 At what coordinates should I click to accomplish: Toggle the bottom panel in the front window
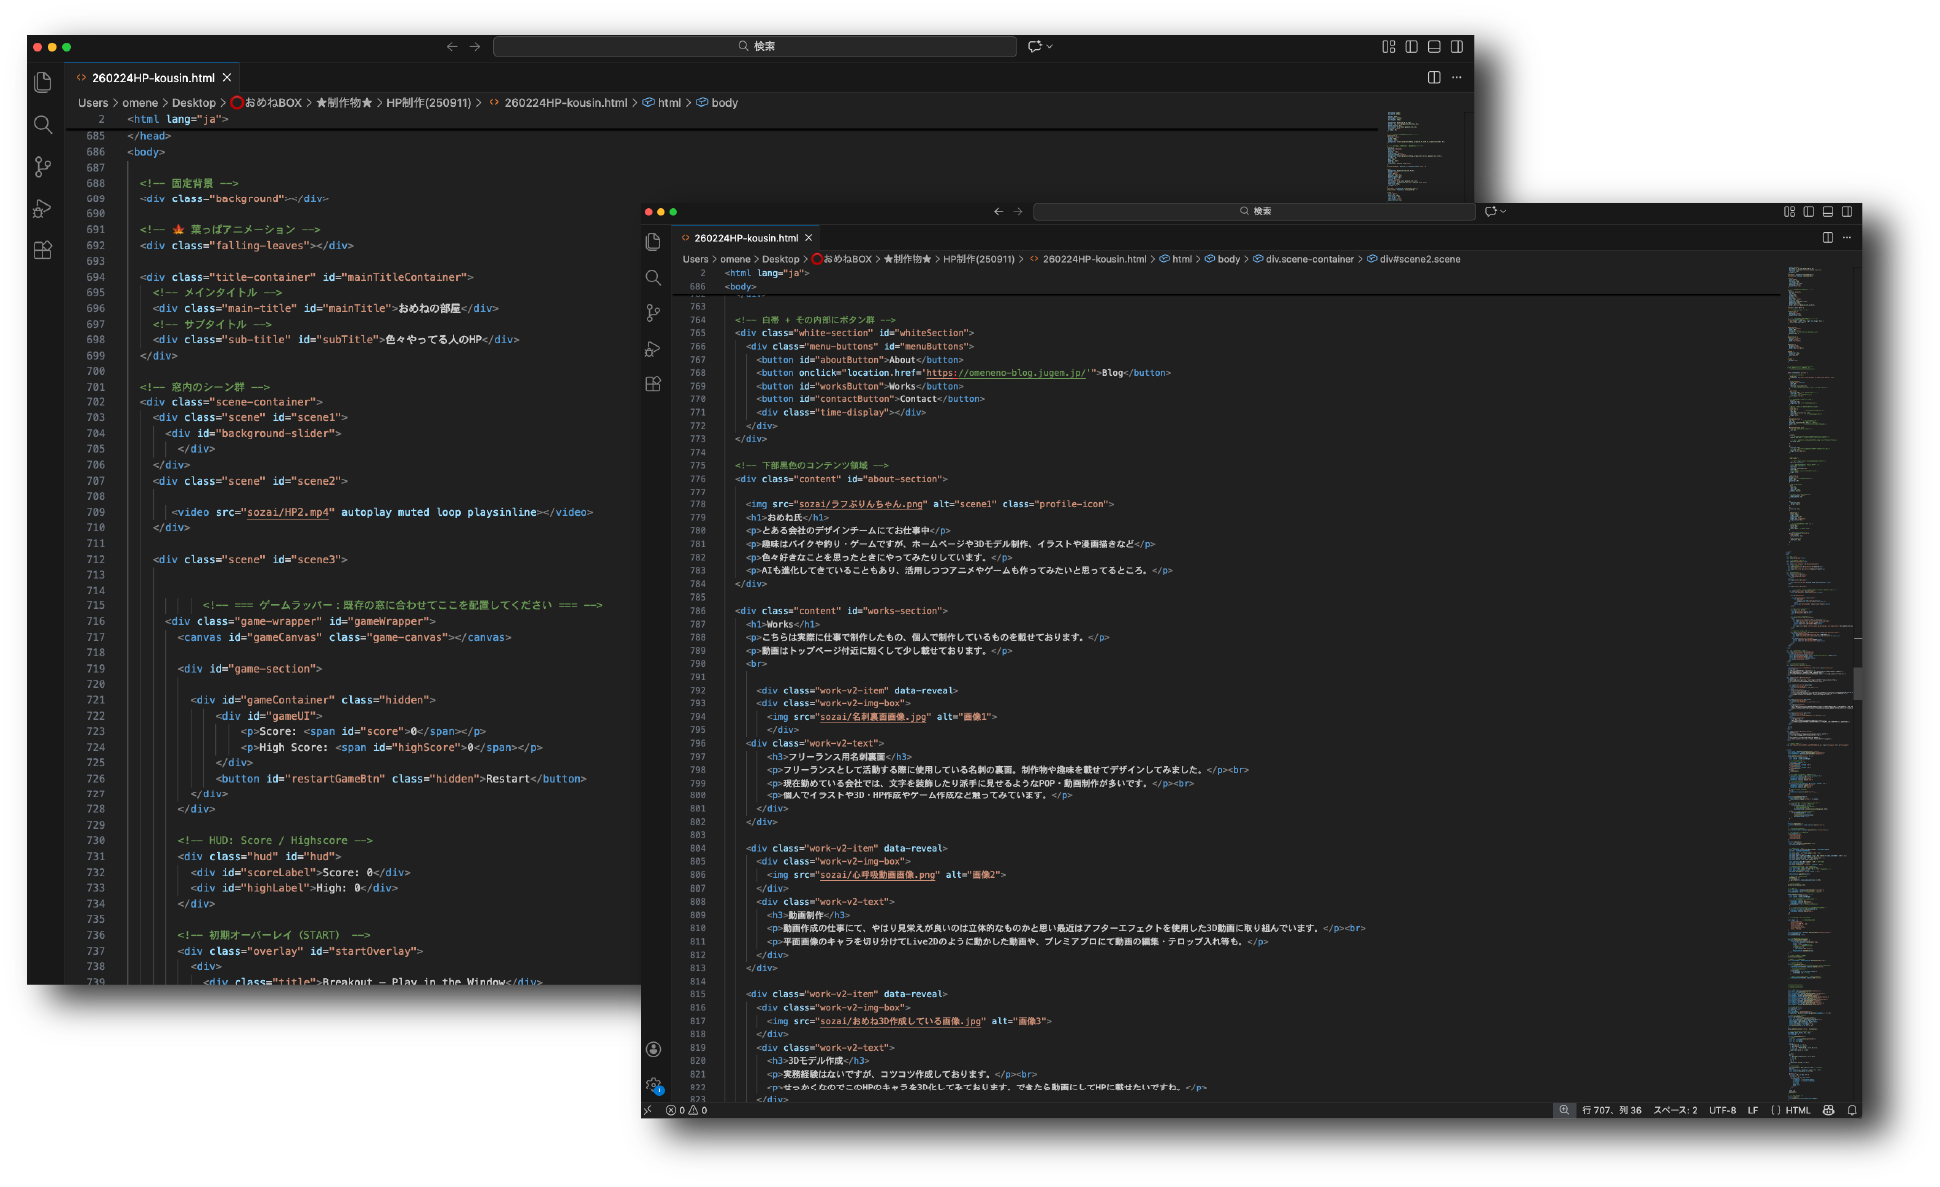(x=1827, y=211)
